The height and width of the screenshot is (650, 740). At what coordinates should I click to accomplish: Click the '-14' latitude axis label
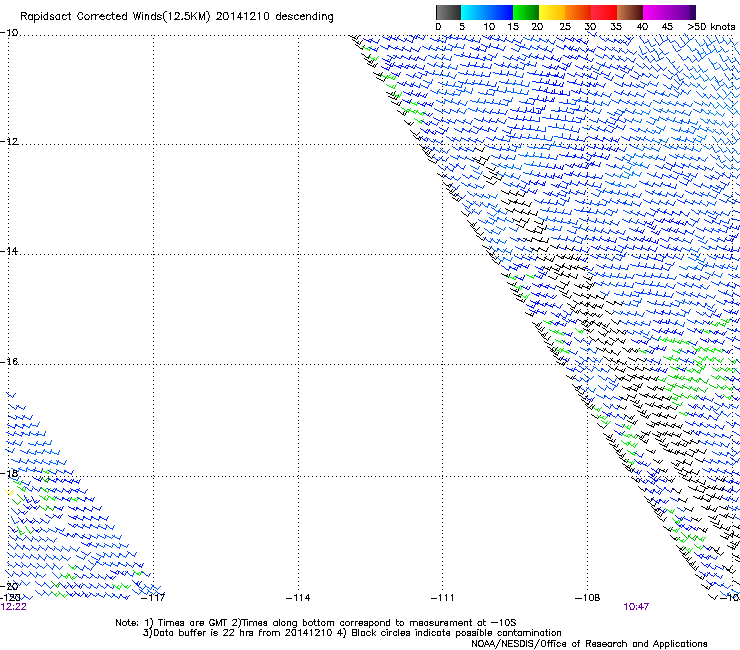tap(9, 251)
